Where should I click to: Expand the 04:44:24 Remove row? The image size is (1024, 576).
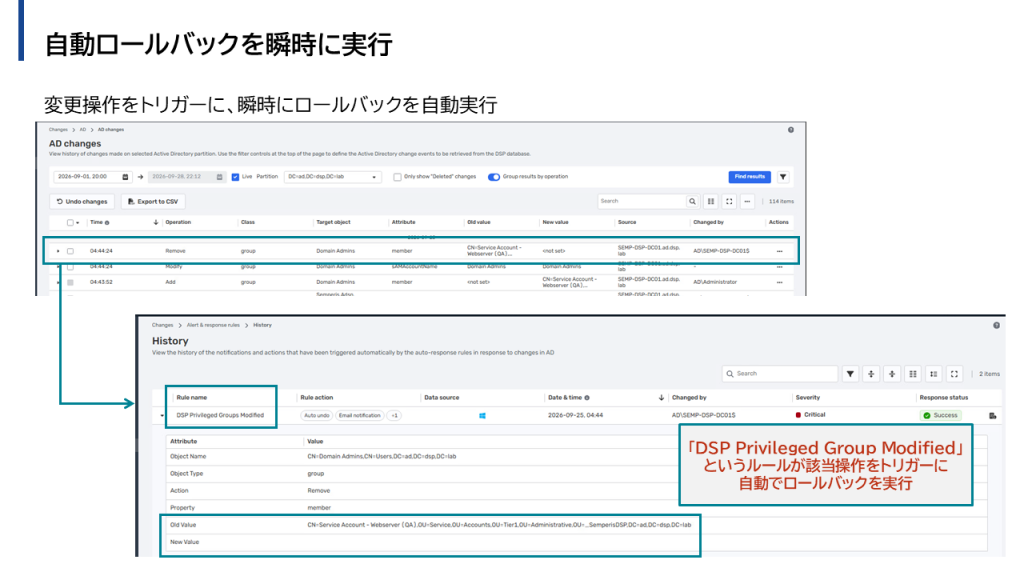58,251
